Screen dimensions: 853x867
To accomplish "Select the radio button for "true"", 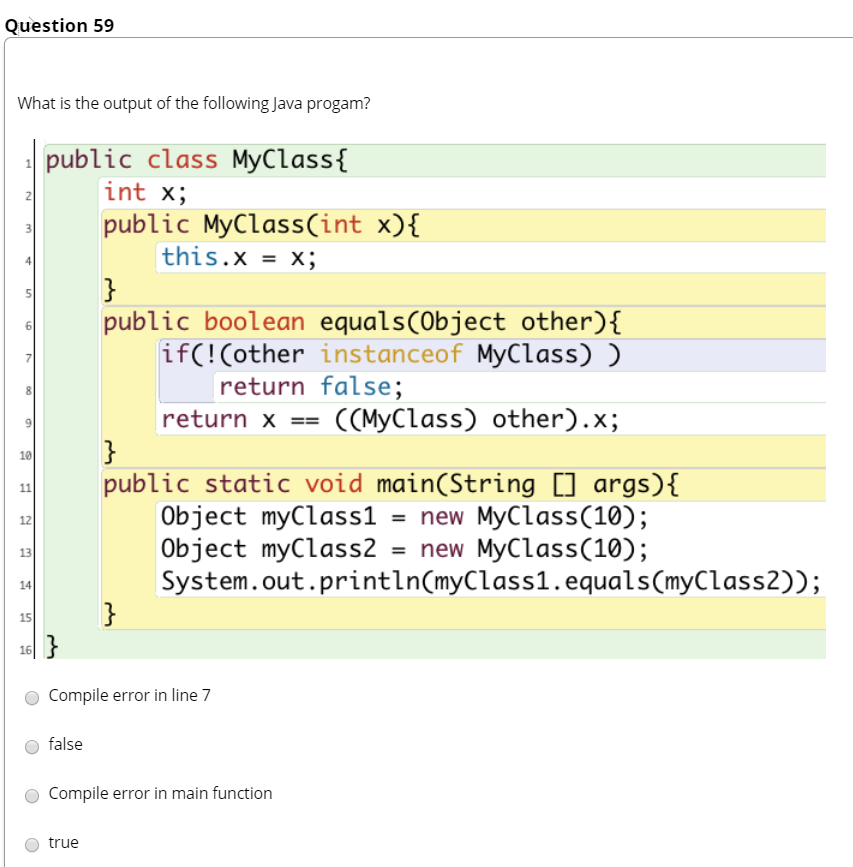I will tap(32, 844).
